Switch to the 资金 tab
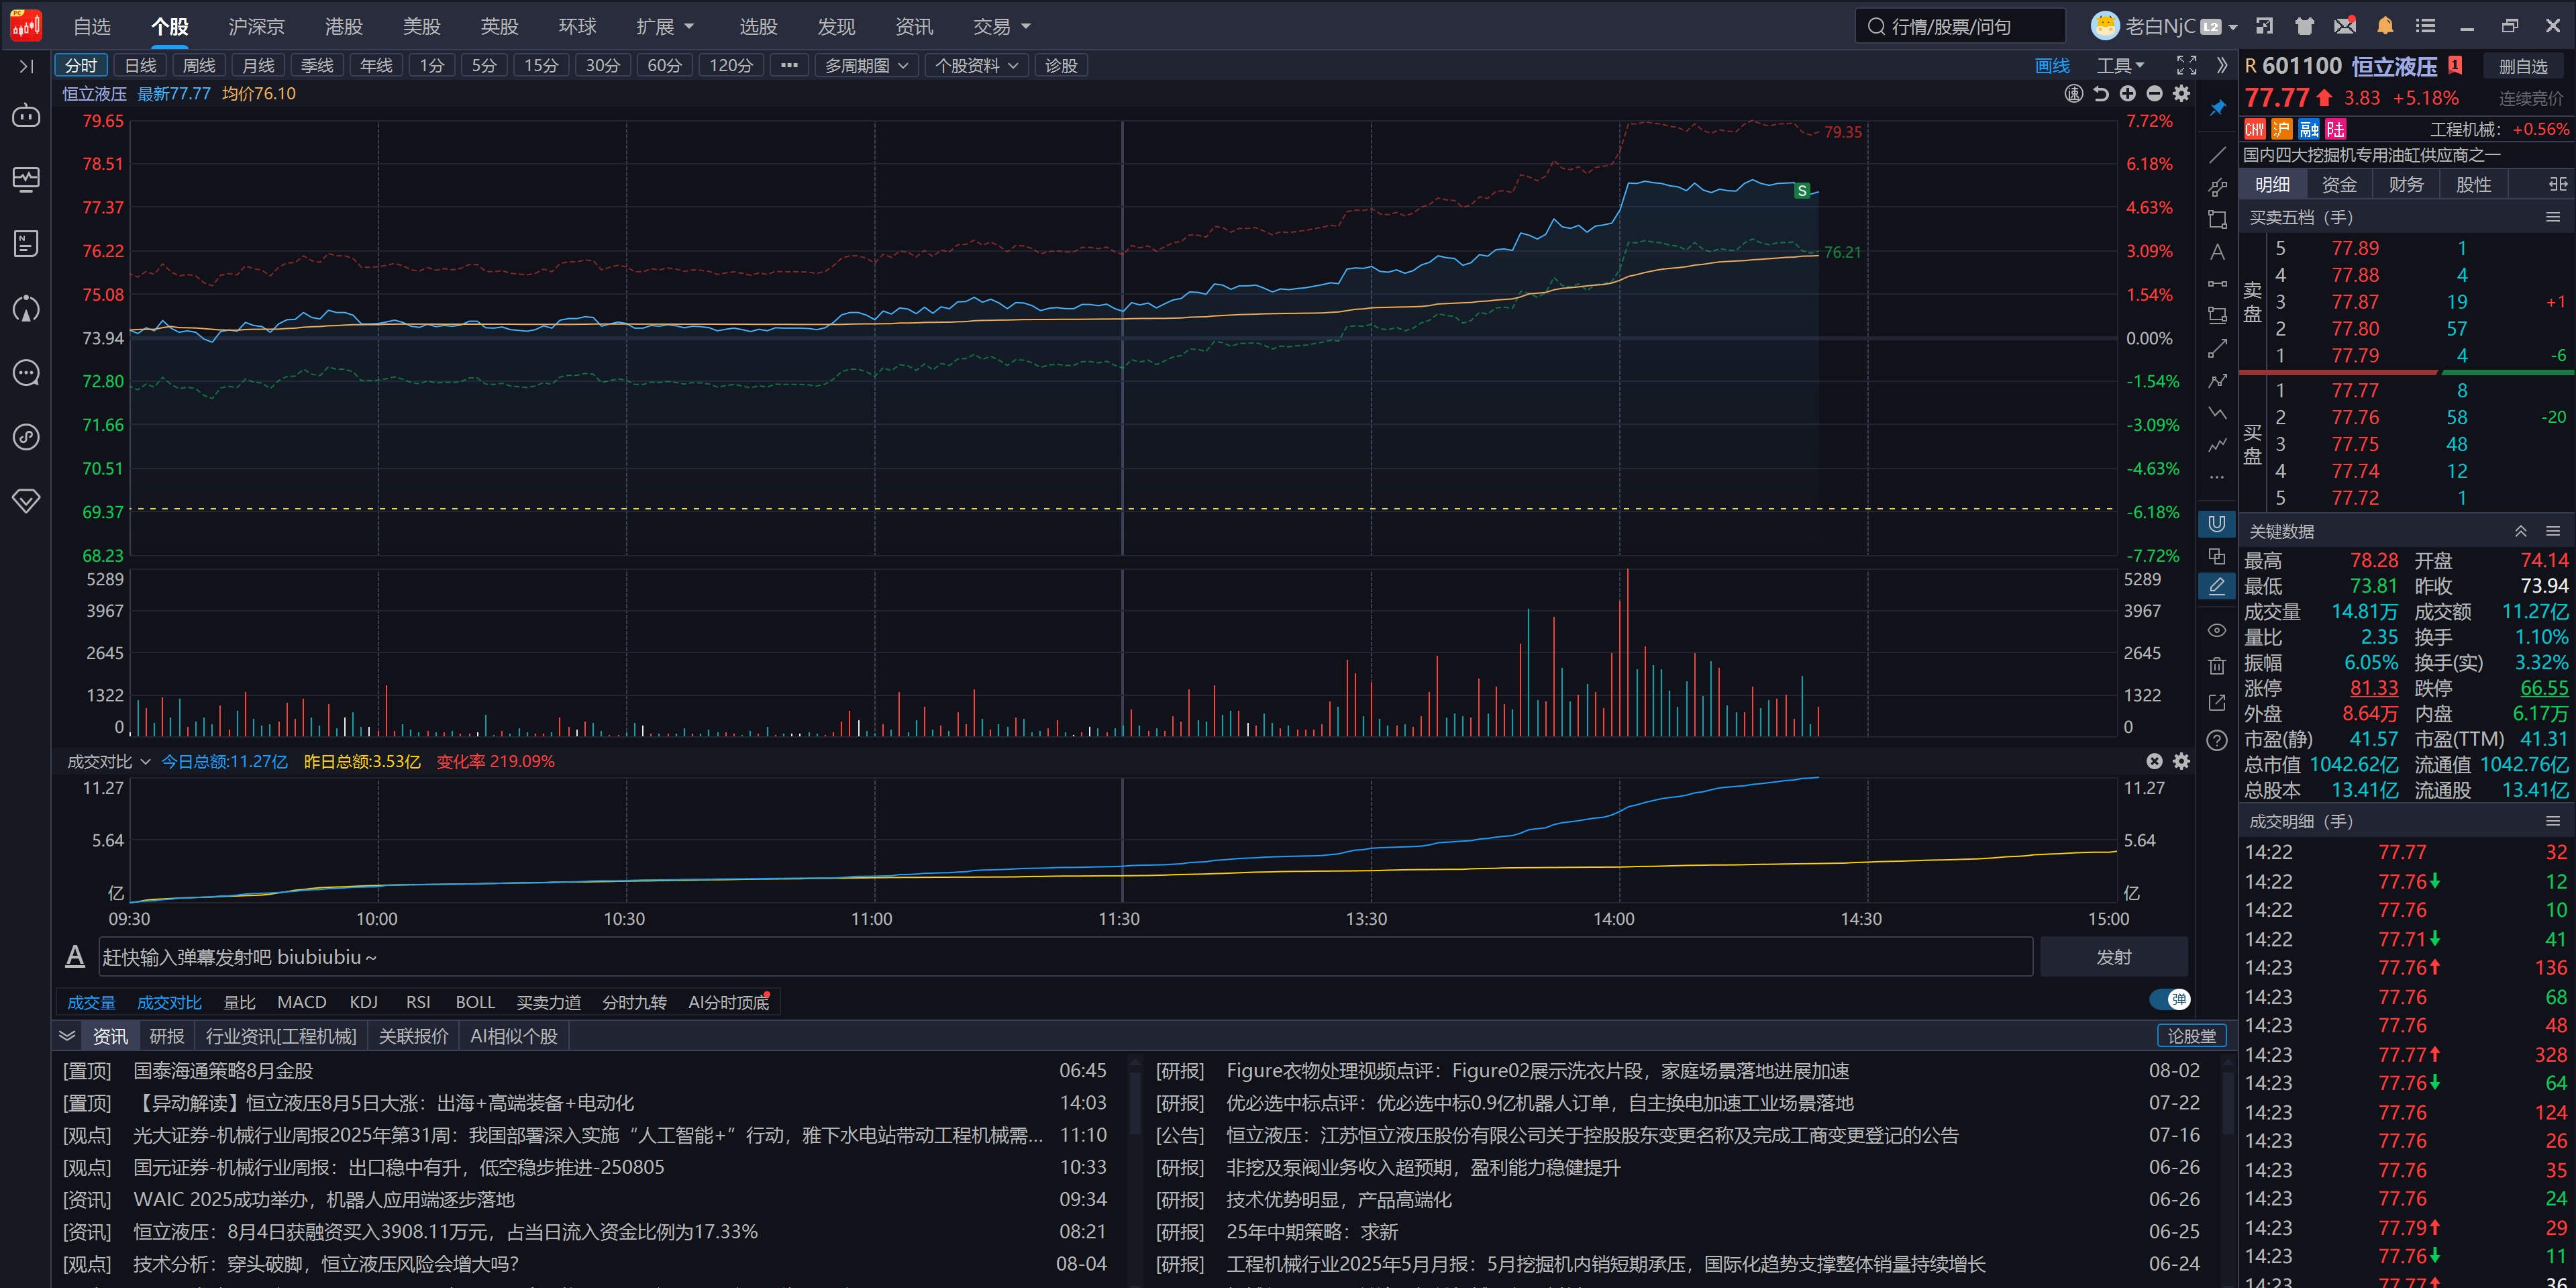The image size is (2576, 1288). point(2339,184)
